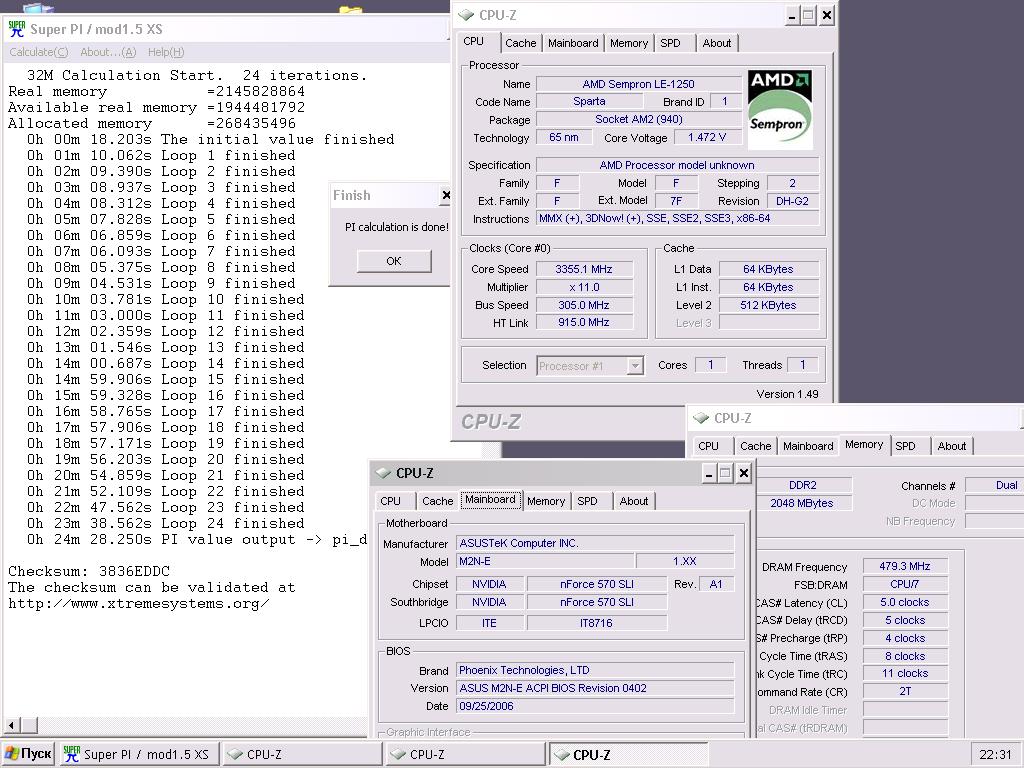Click the xtremesystems.org URL text

[x=138, y=603]
